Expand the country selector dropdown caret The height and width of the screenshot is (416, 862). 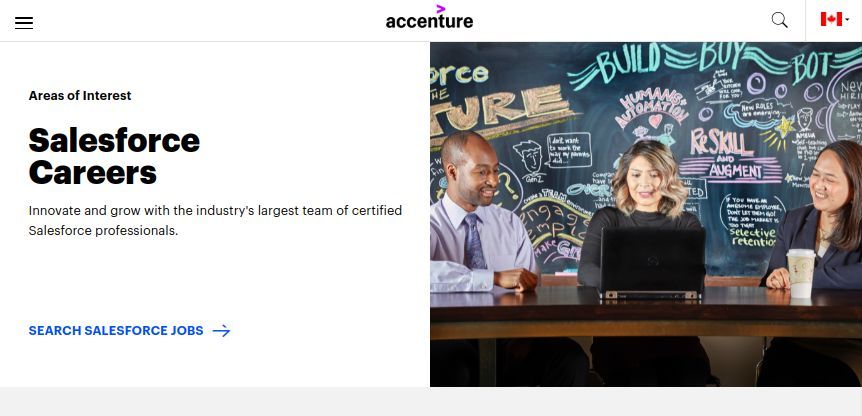[847, 20]
